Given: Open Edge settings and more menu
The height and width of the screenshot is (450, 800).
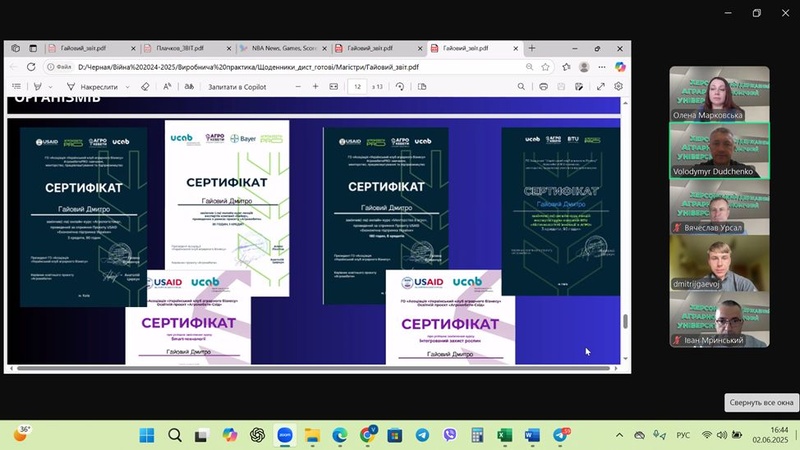Looking at the screenshot, I should click(x=602, y=67).
